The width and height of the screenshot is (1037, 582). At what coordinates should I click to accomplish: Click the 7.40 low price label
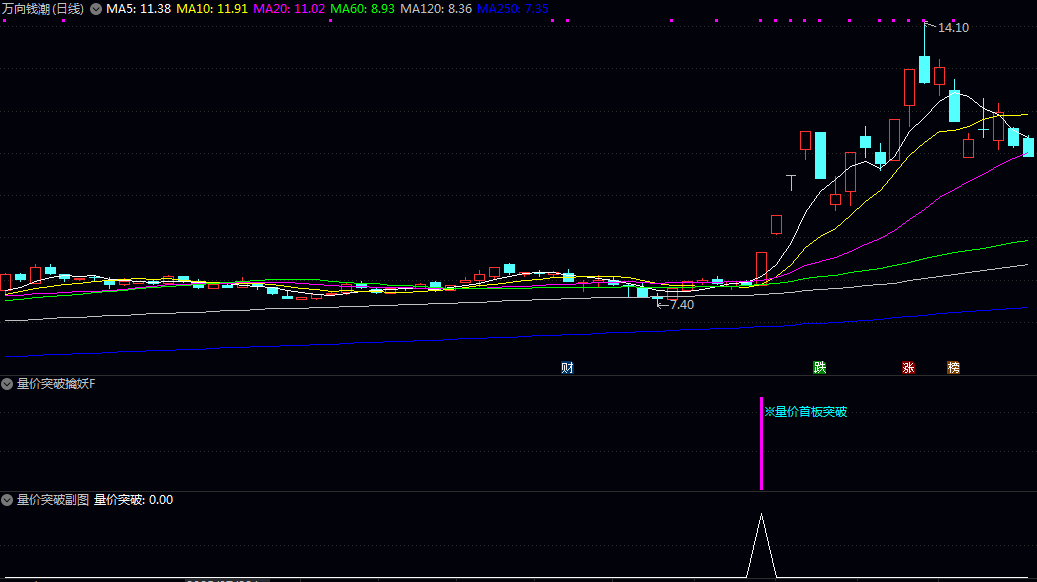point(680,304)
